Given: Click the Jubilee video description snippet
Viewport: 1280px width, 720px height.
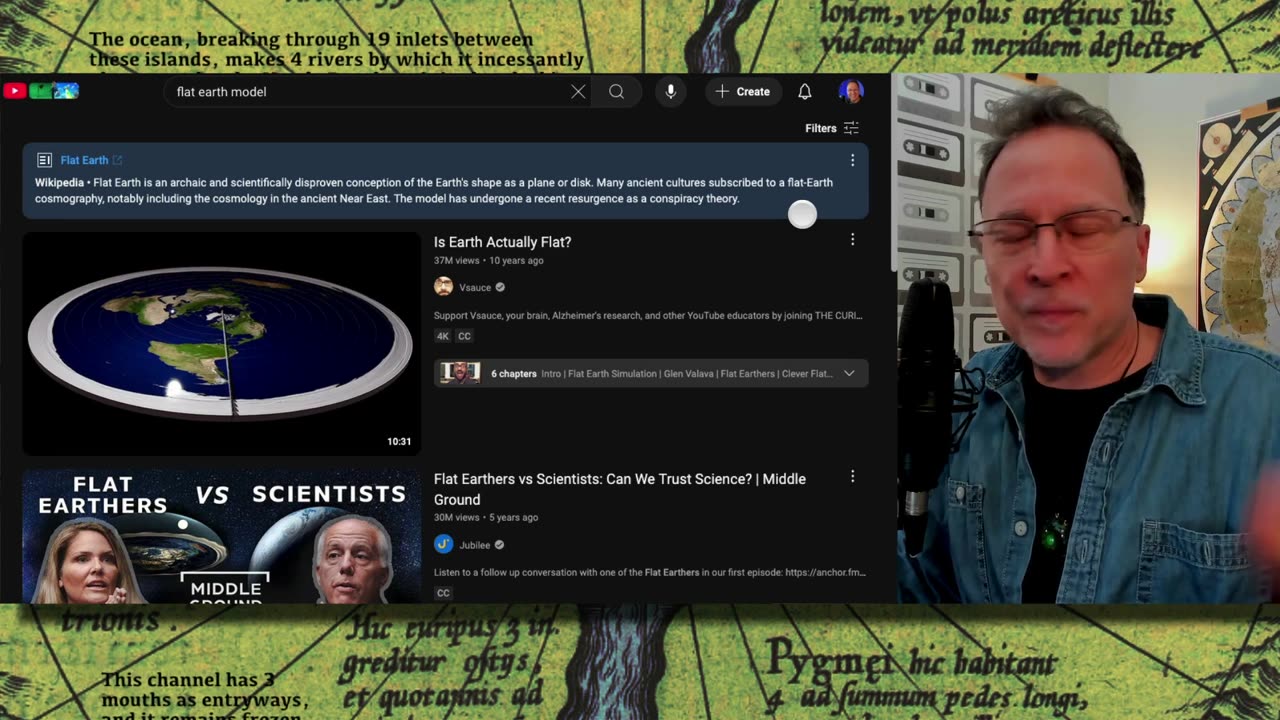Looking at the screenshot, I should coord(650,573).
